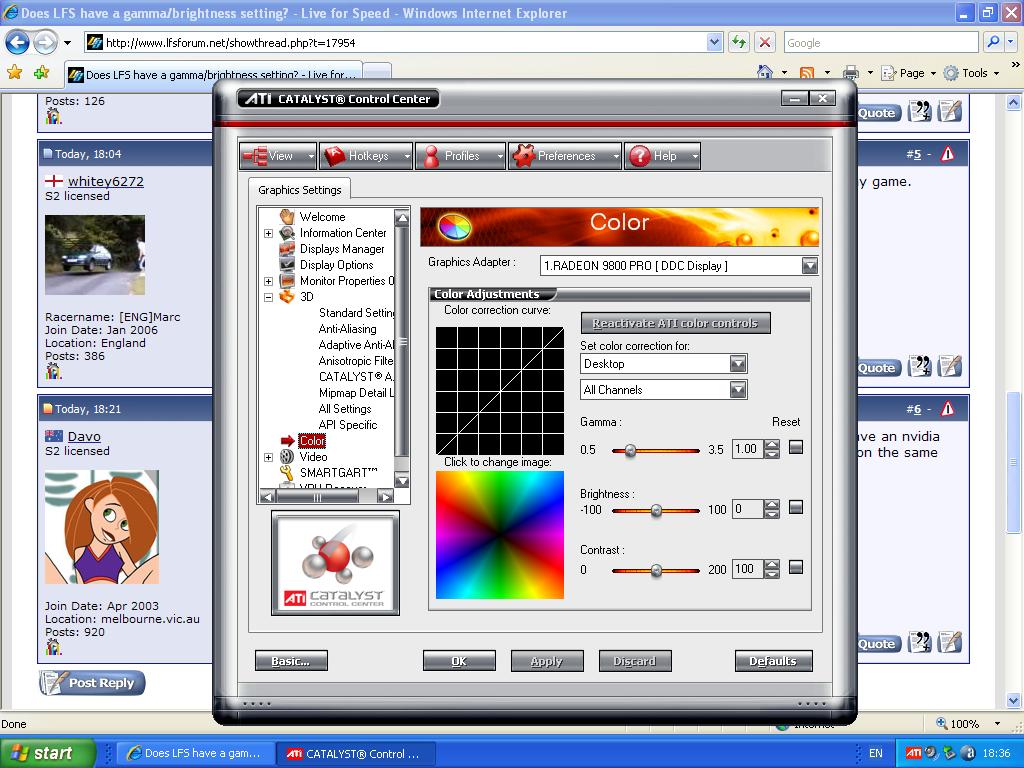Click the Gamma value field

[x=747, y=449]
